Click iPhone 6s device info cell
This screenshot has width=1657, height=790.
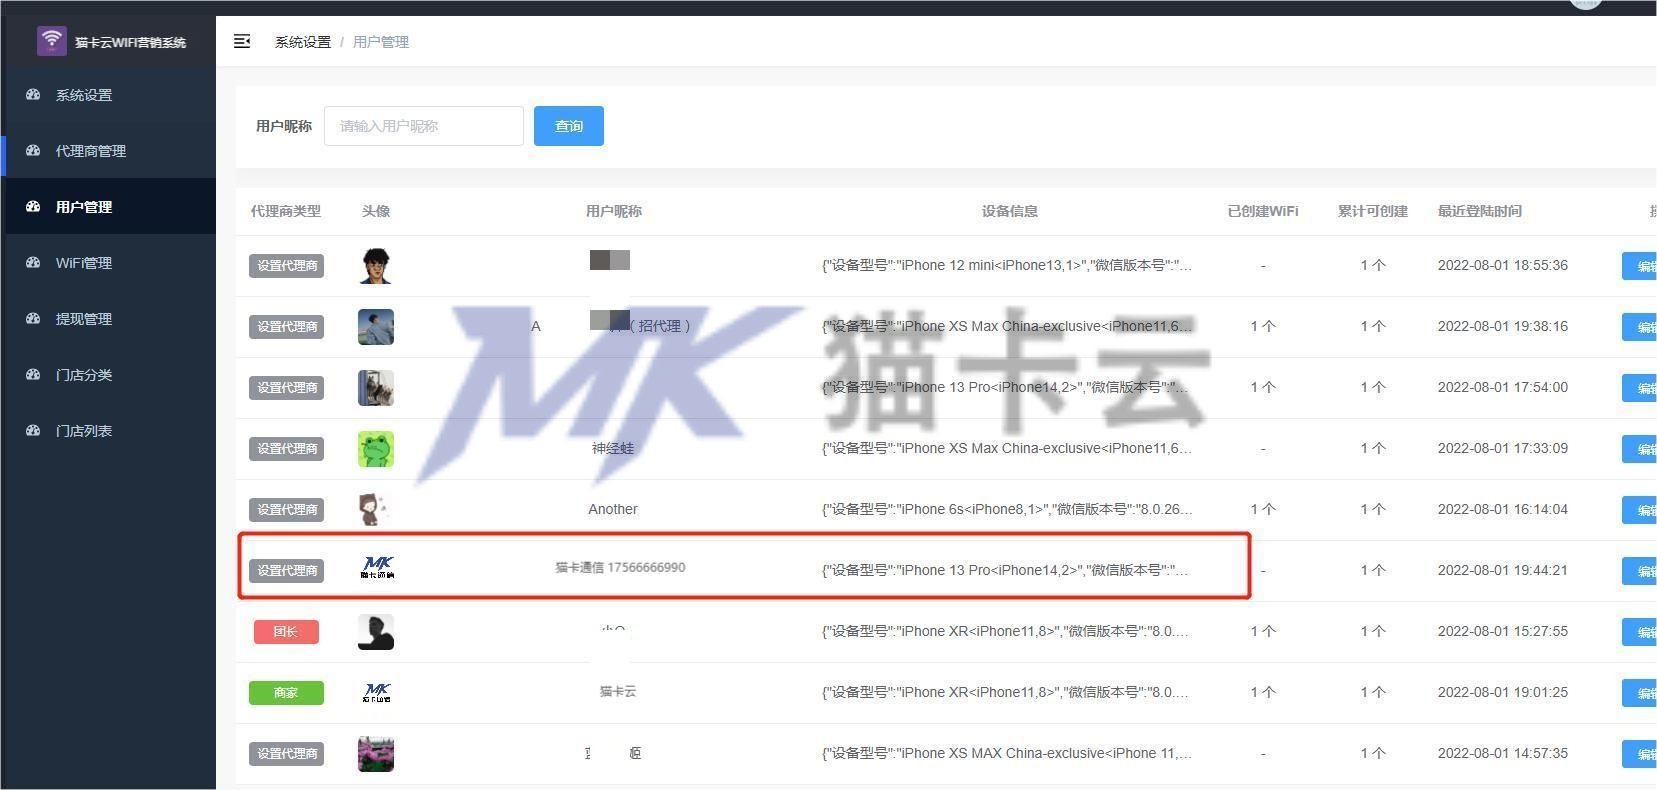pyautogui.click(x=1007, y=509)
